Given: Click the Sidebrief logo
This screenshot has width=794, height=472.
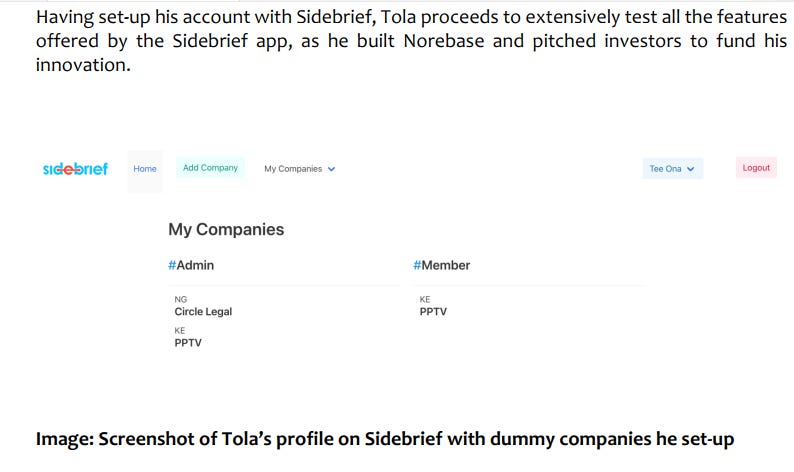Looking at the screenshot, I should (75, 169).
